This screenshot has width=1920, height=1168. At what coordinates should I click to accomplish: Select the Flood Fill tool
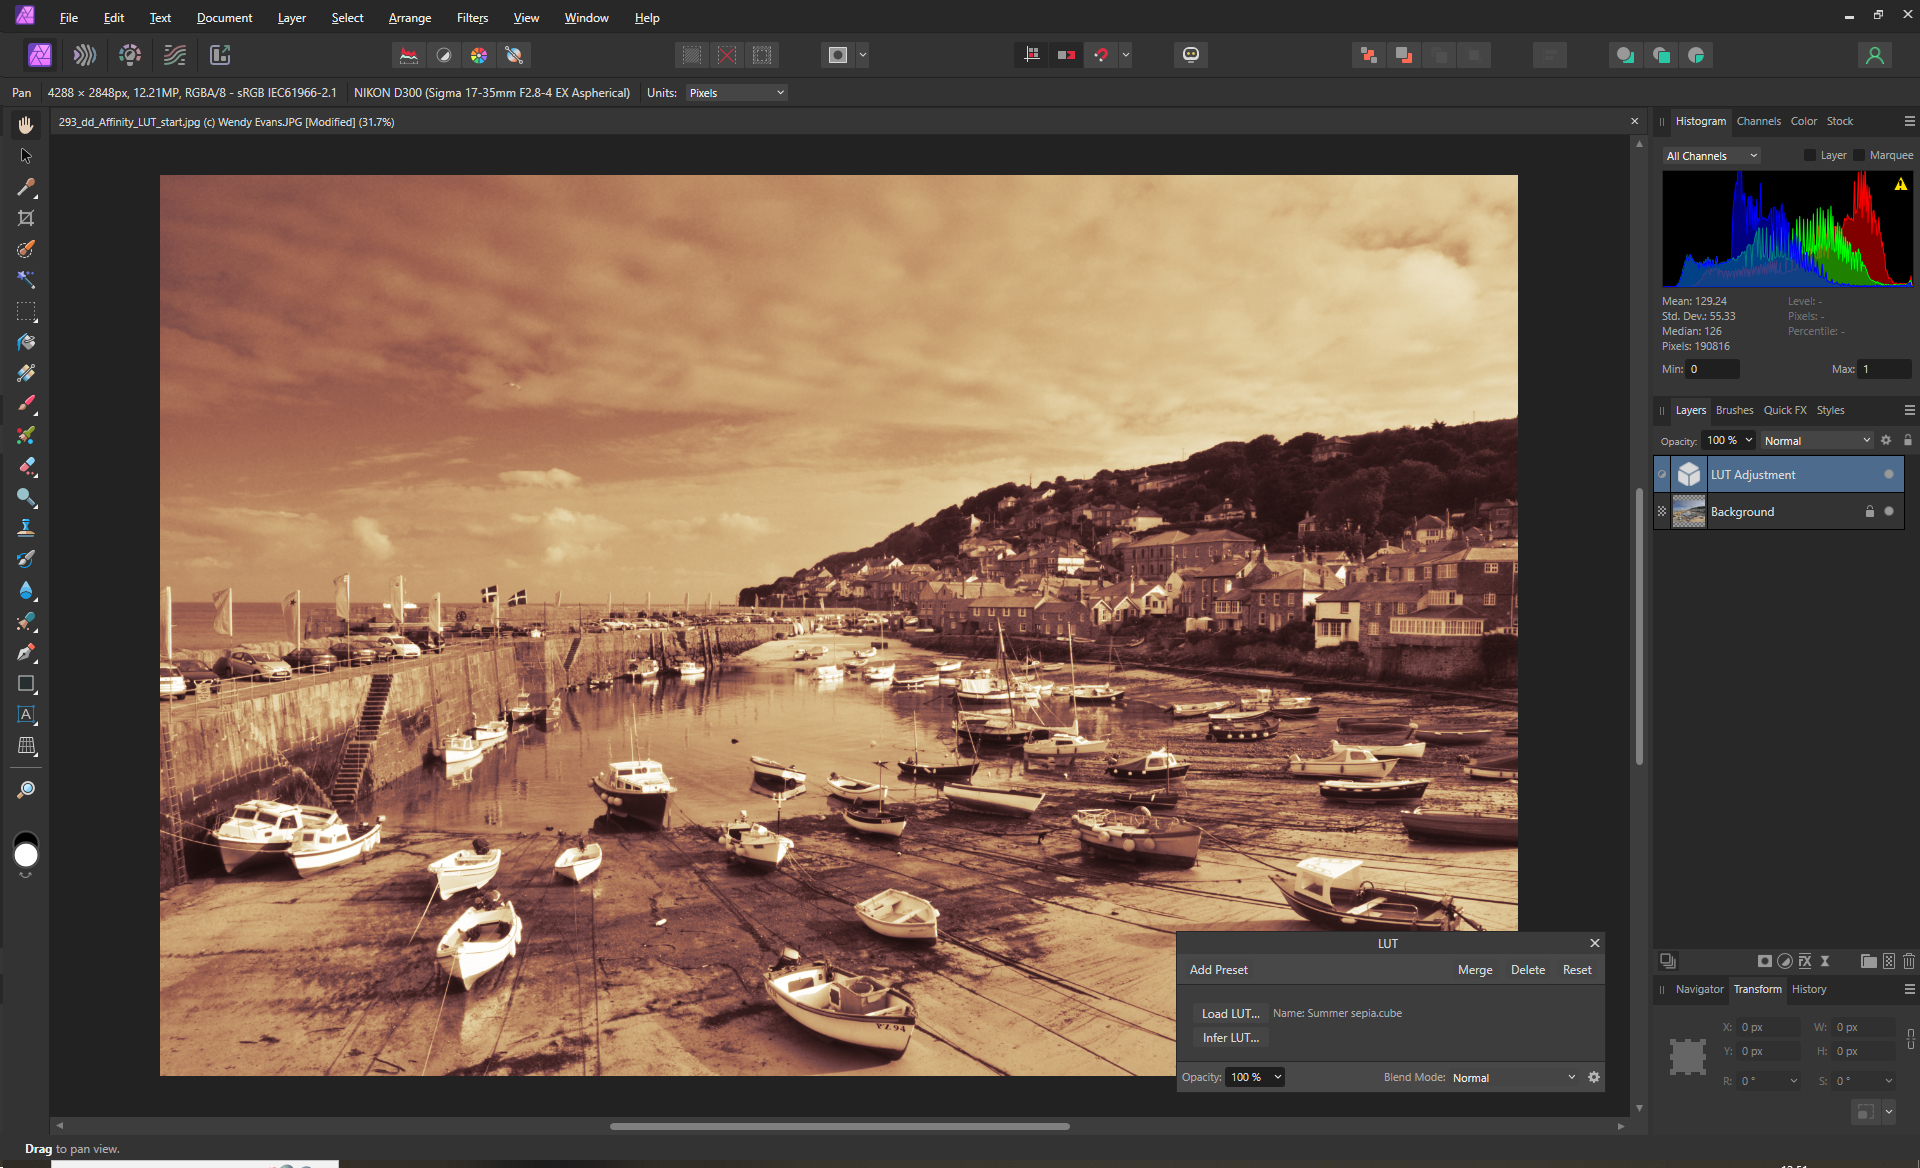click(26, 342)
